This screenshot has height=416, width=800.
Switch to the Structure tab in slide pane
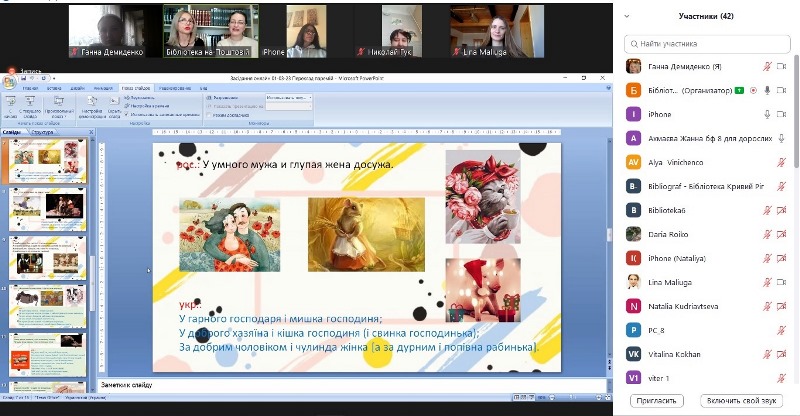pyautogui.click(x=42, y=132)
